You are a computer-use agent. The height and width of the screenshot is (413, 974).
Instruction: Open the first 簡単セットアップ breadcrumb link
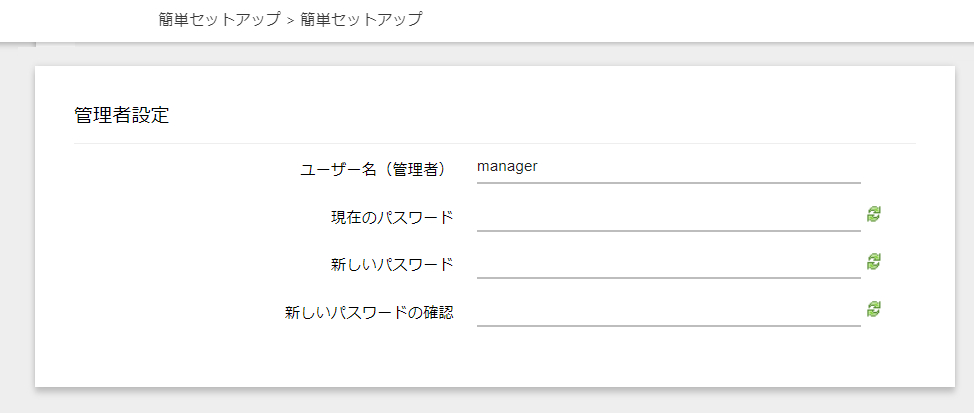pos(219,19)
